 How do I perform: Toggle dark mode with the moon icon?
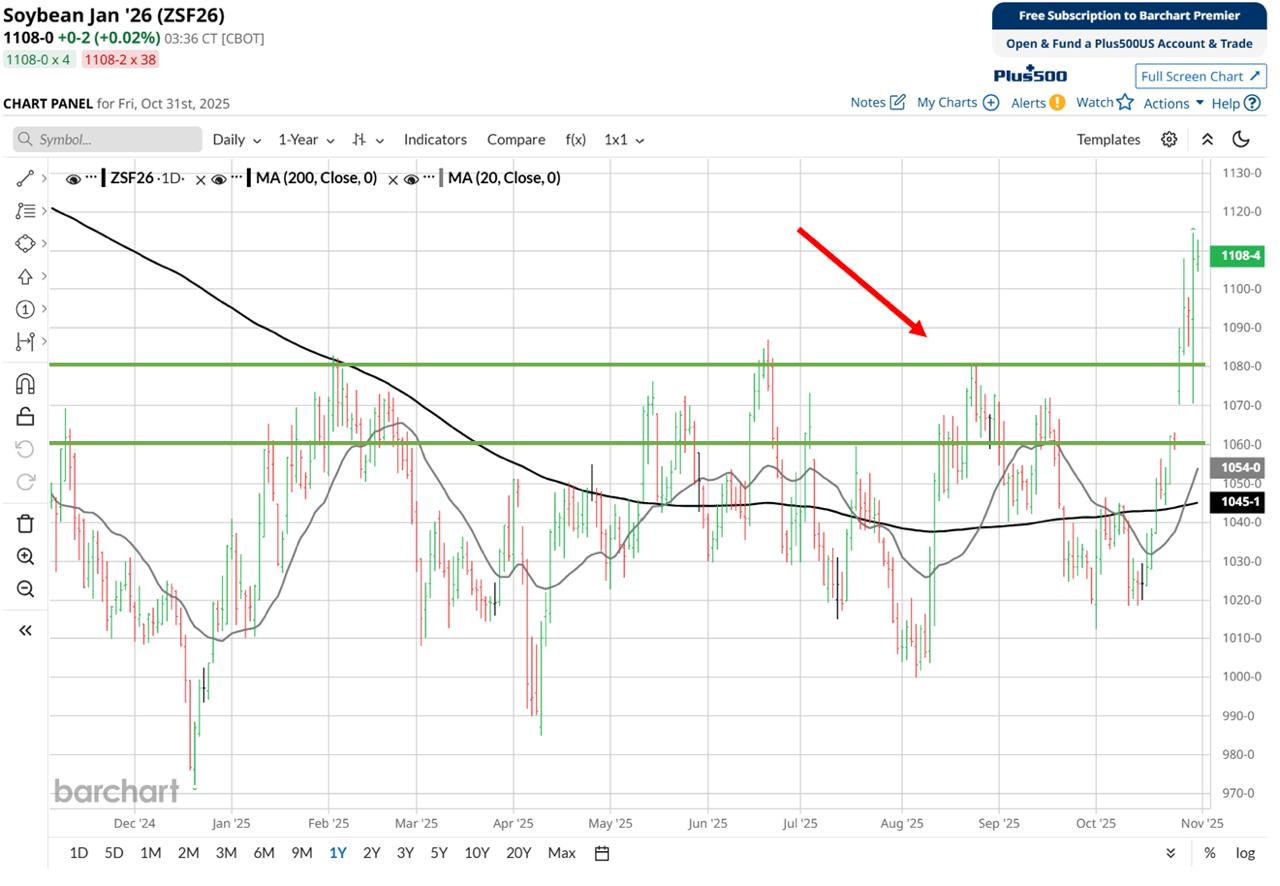pyautogui.click(x=1241, y=140)
